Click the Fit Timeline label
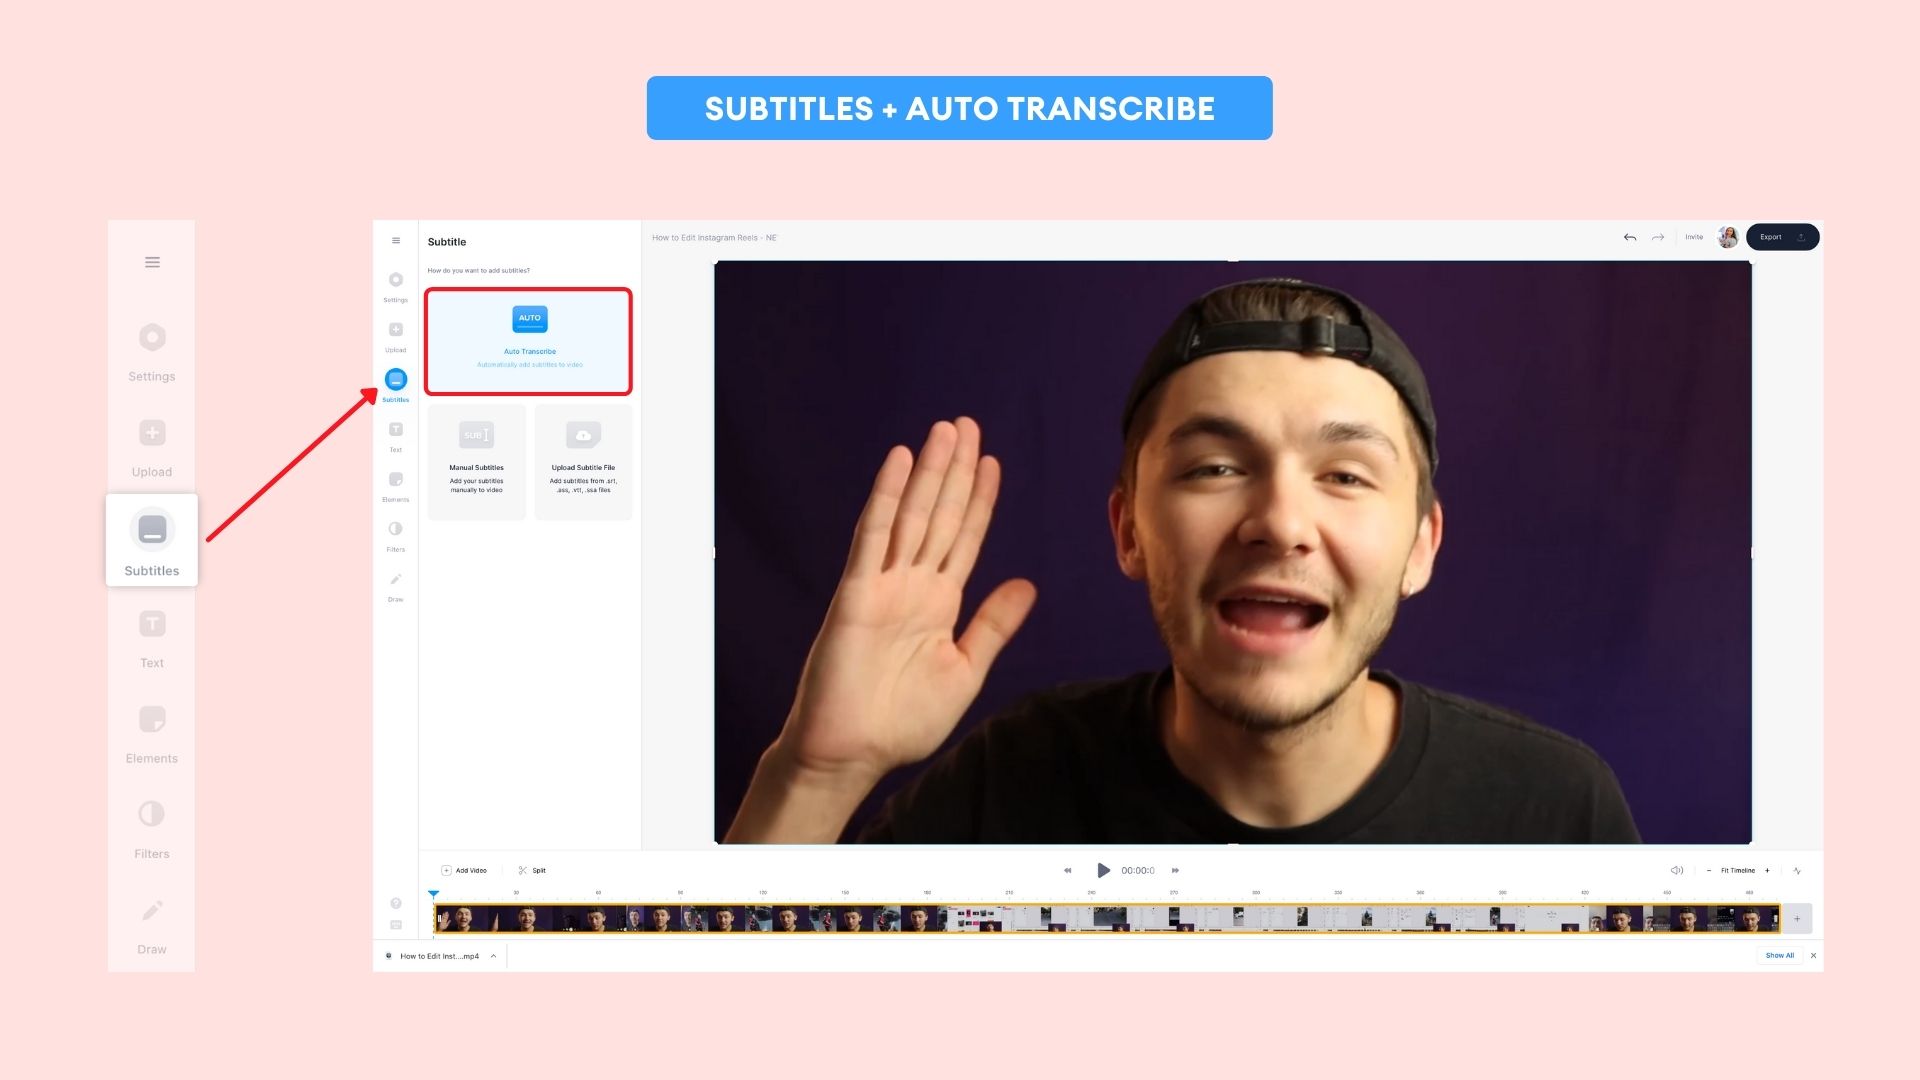The width and height of the screenshot is (1920, 1080). tap(1738, 870)
